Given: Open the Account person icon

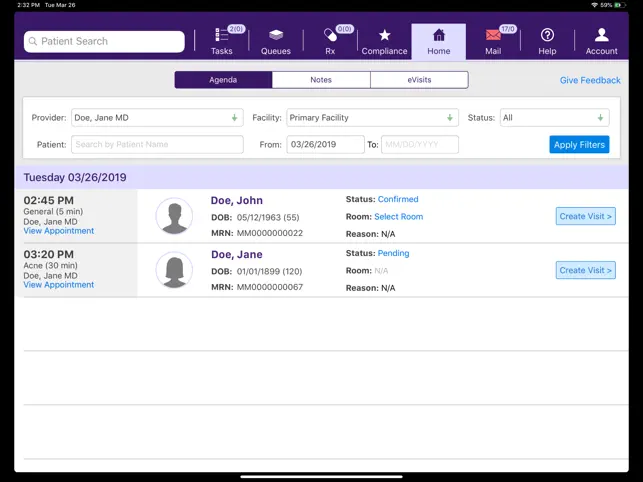Looking at the screenshot, I should (x=602, y=35).
